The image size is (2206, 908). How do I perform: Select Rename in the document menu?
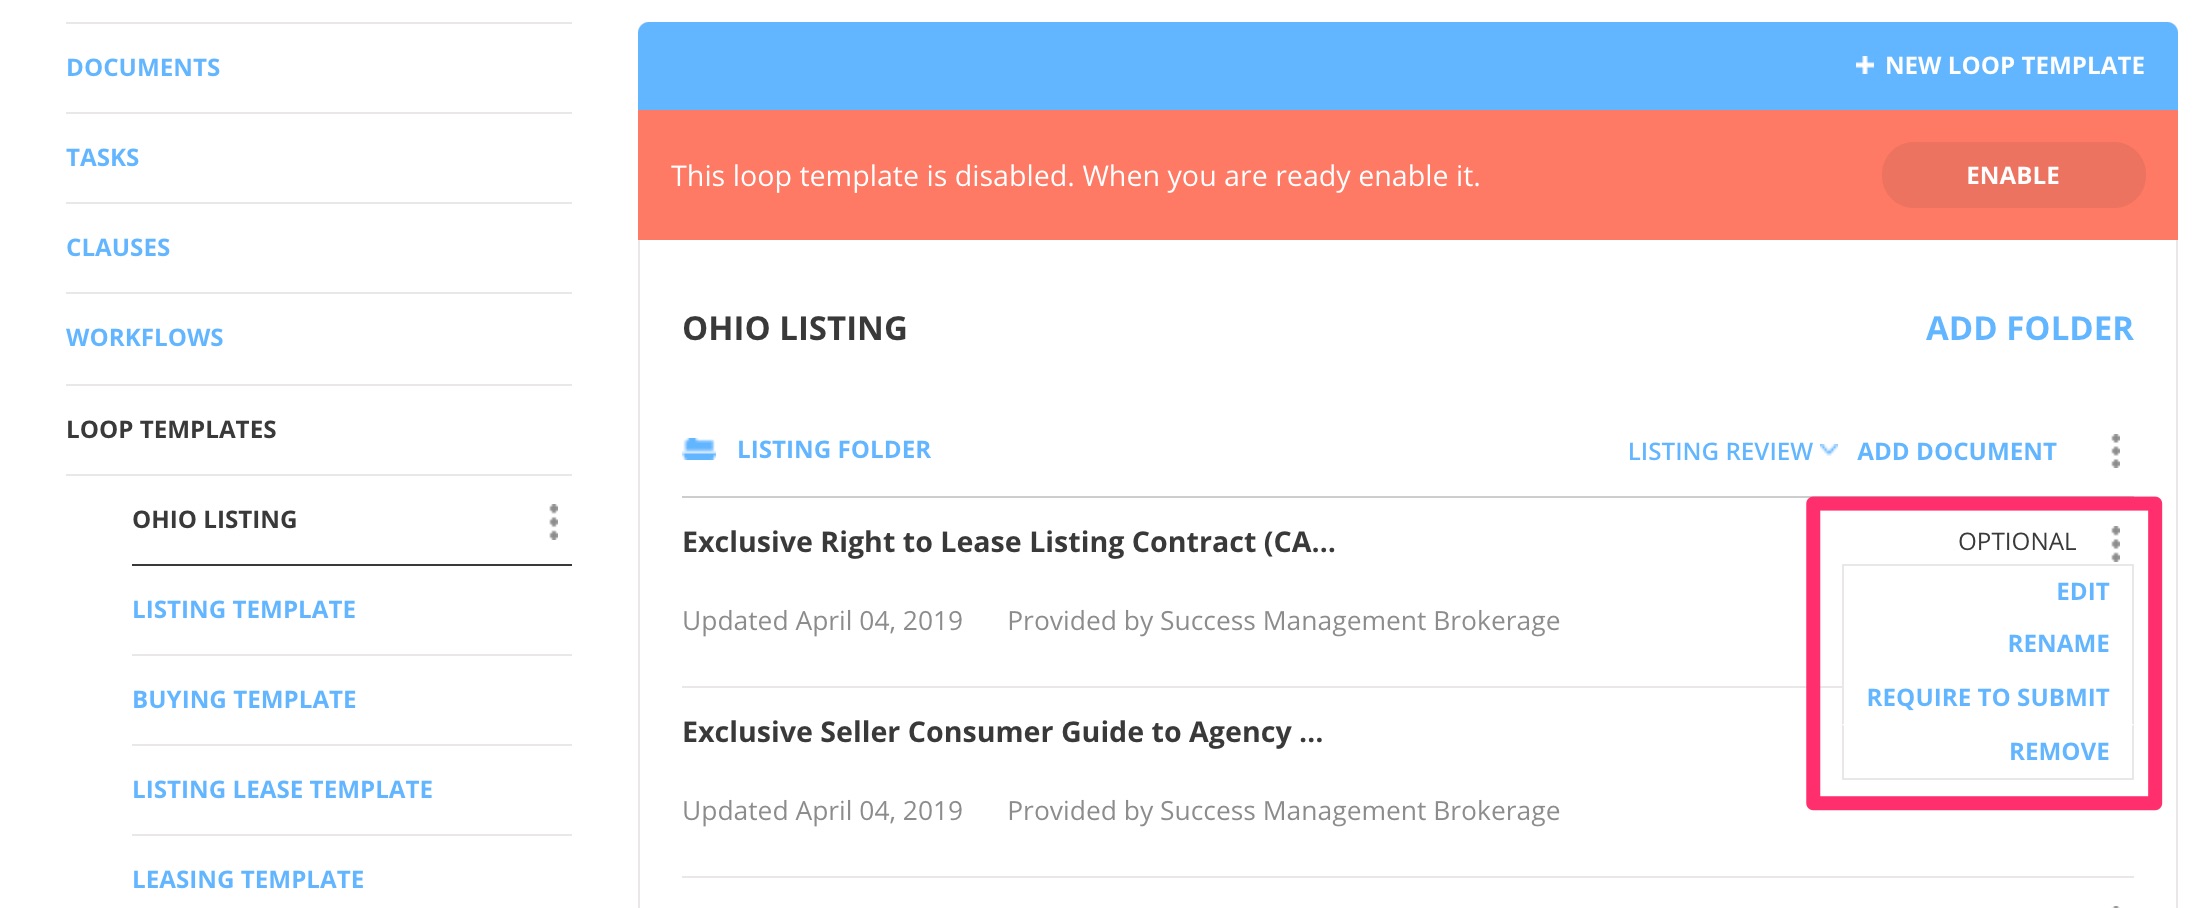click(2058, 644)
